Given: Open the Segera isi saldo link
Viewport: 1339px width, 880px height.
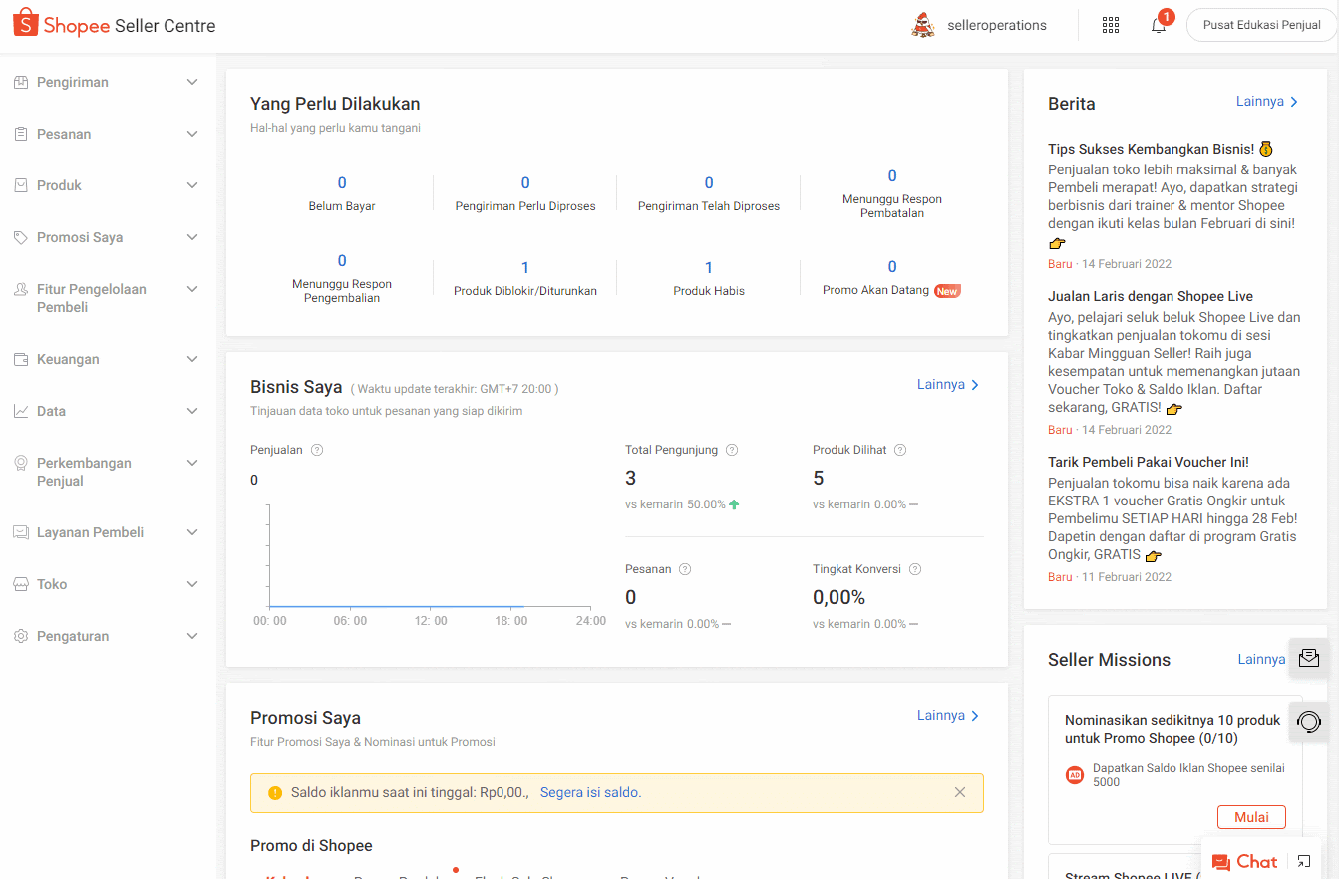Looking at the screenshot, I should point(589,791).
